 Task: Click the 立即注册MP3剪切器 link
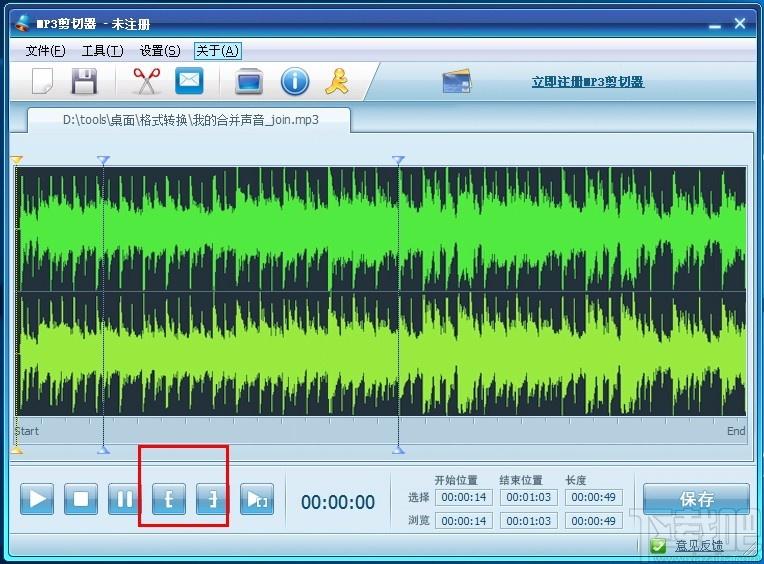588,81
